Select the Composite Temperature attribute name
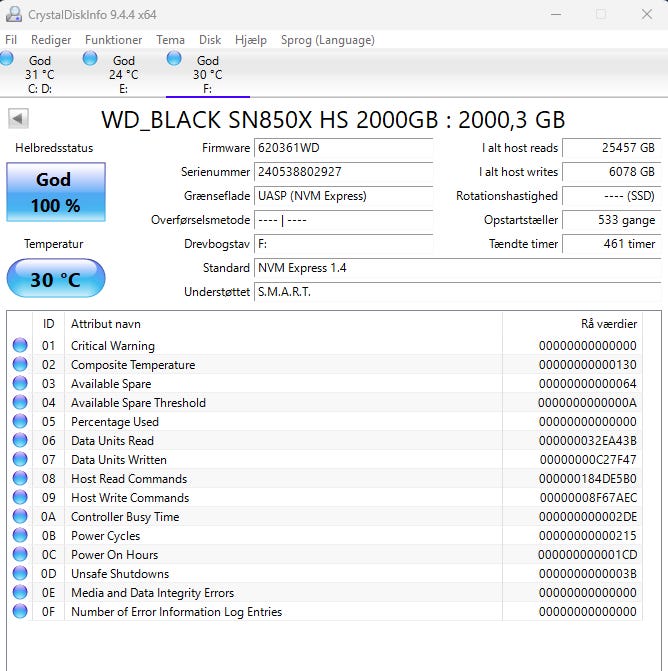The image size is (668, 671). coord(133,365)
